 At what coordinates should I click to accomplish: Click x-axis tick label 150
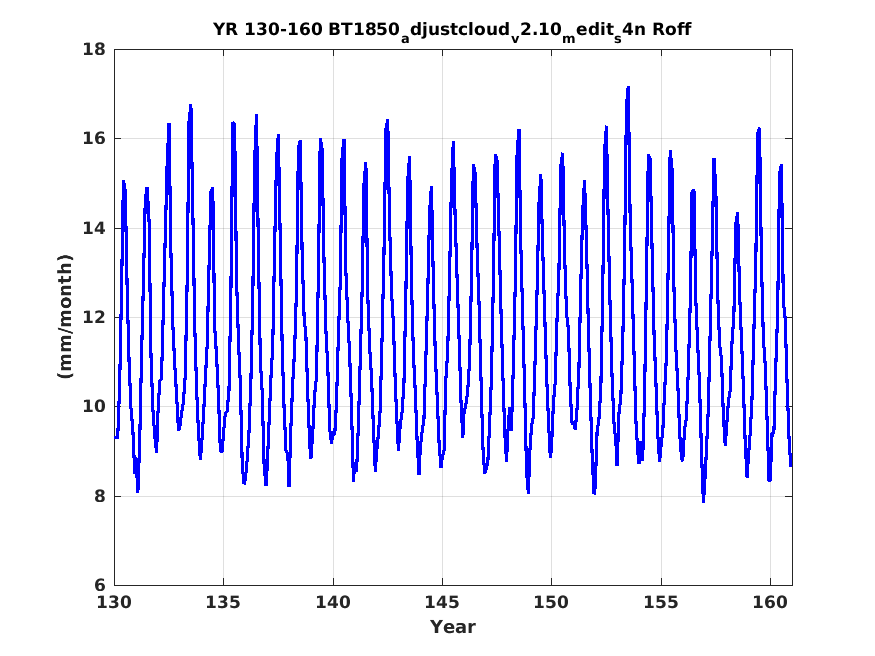pyautogui.click(x=551, y=603)
